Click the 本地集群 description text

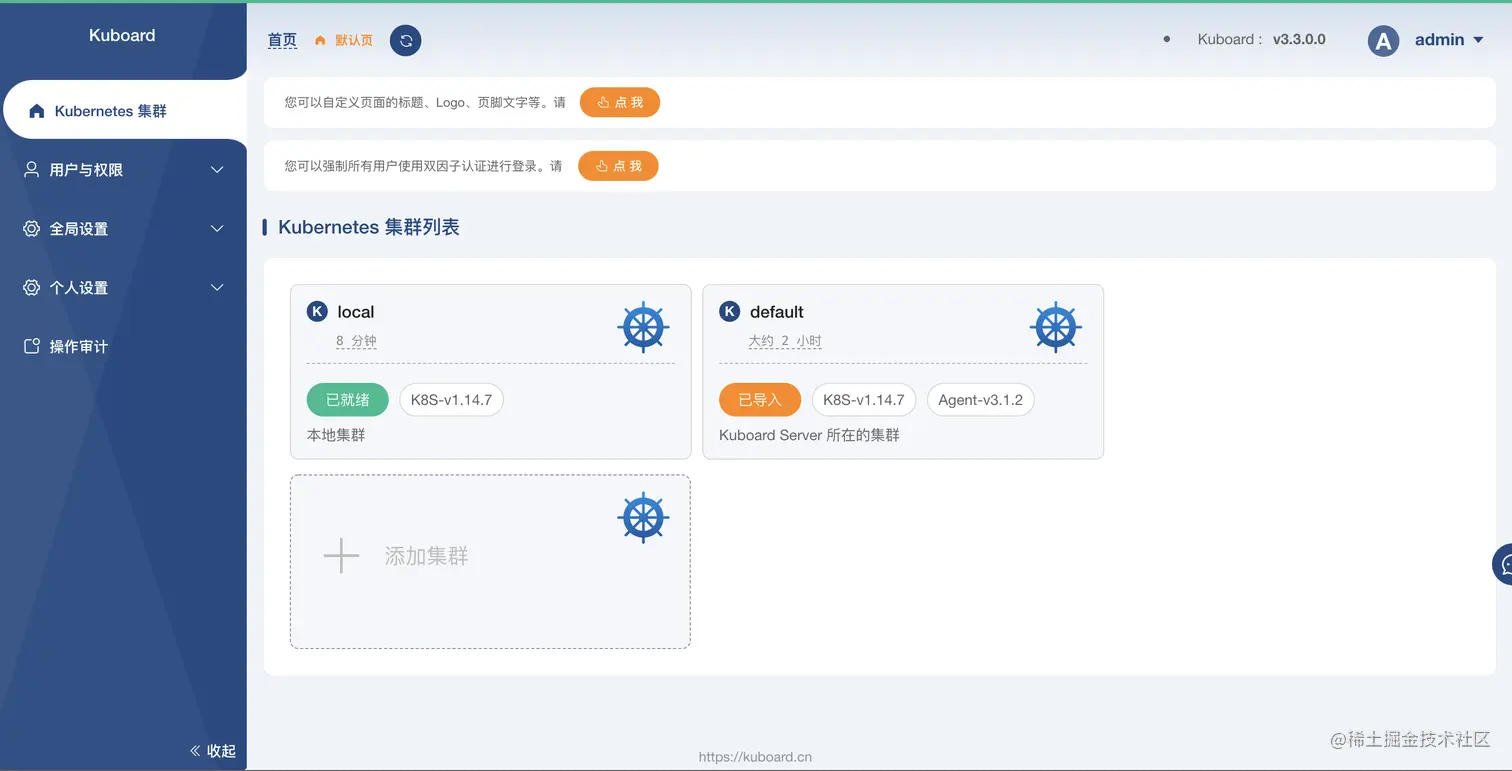click(x=336, y=436)
